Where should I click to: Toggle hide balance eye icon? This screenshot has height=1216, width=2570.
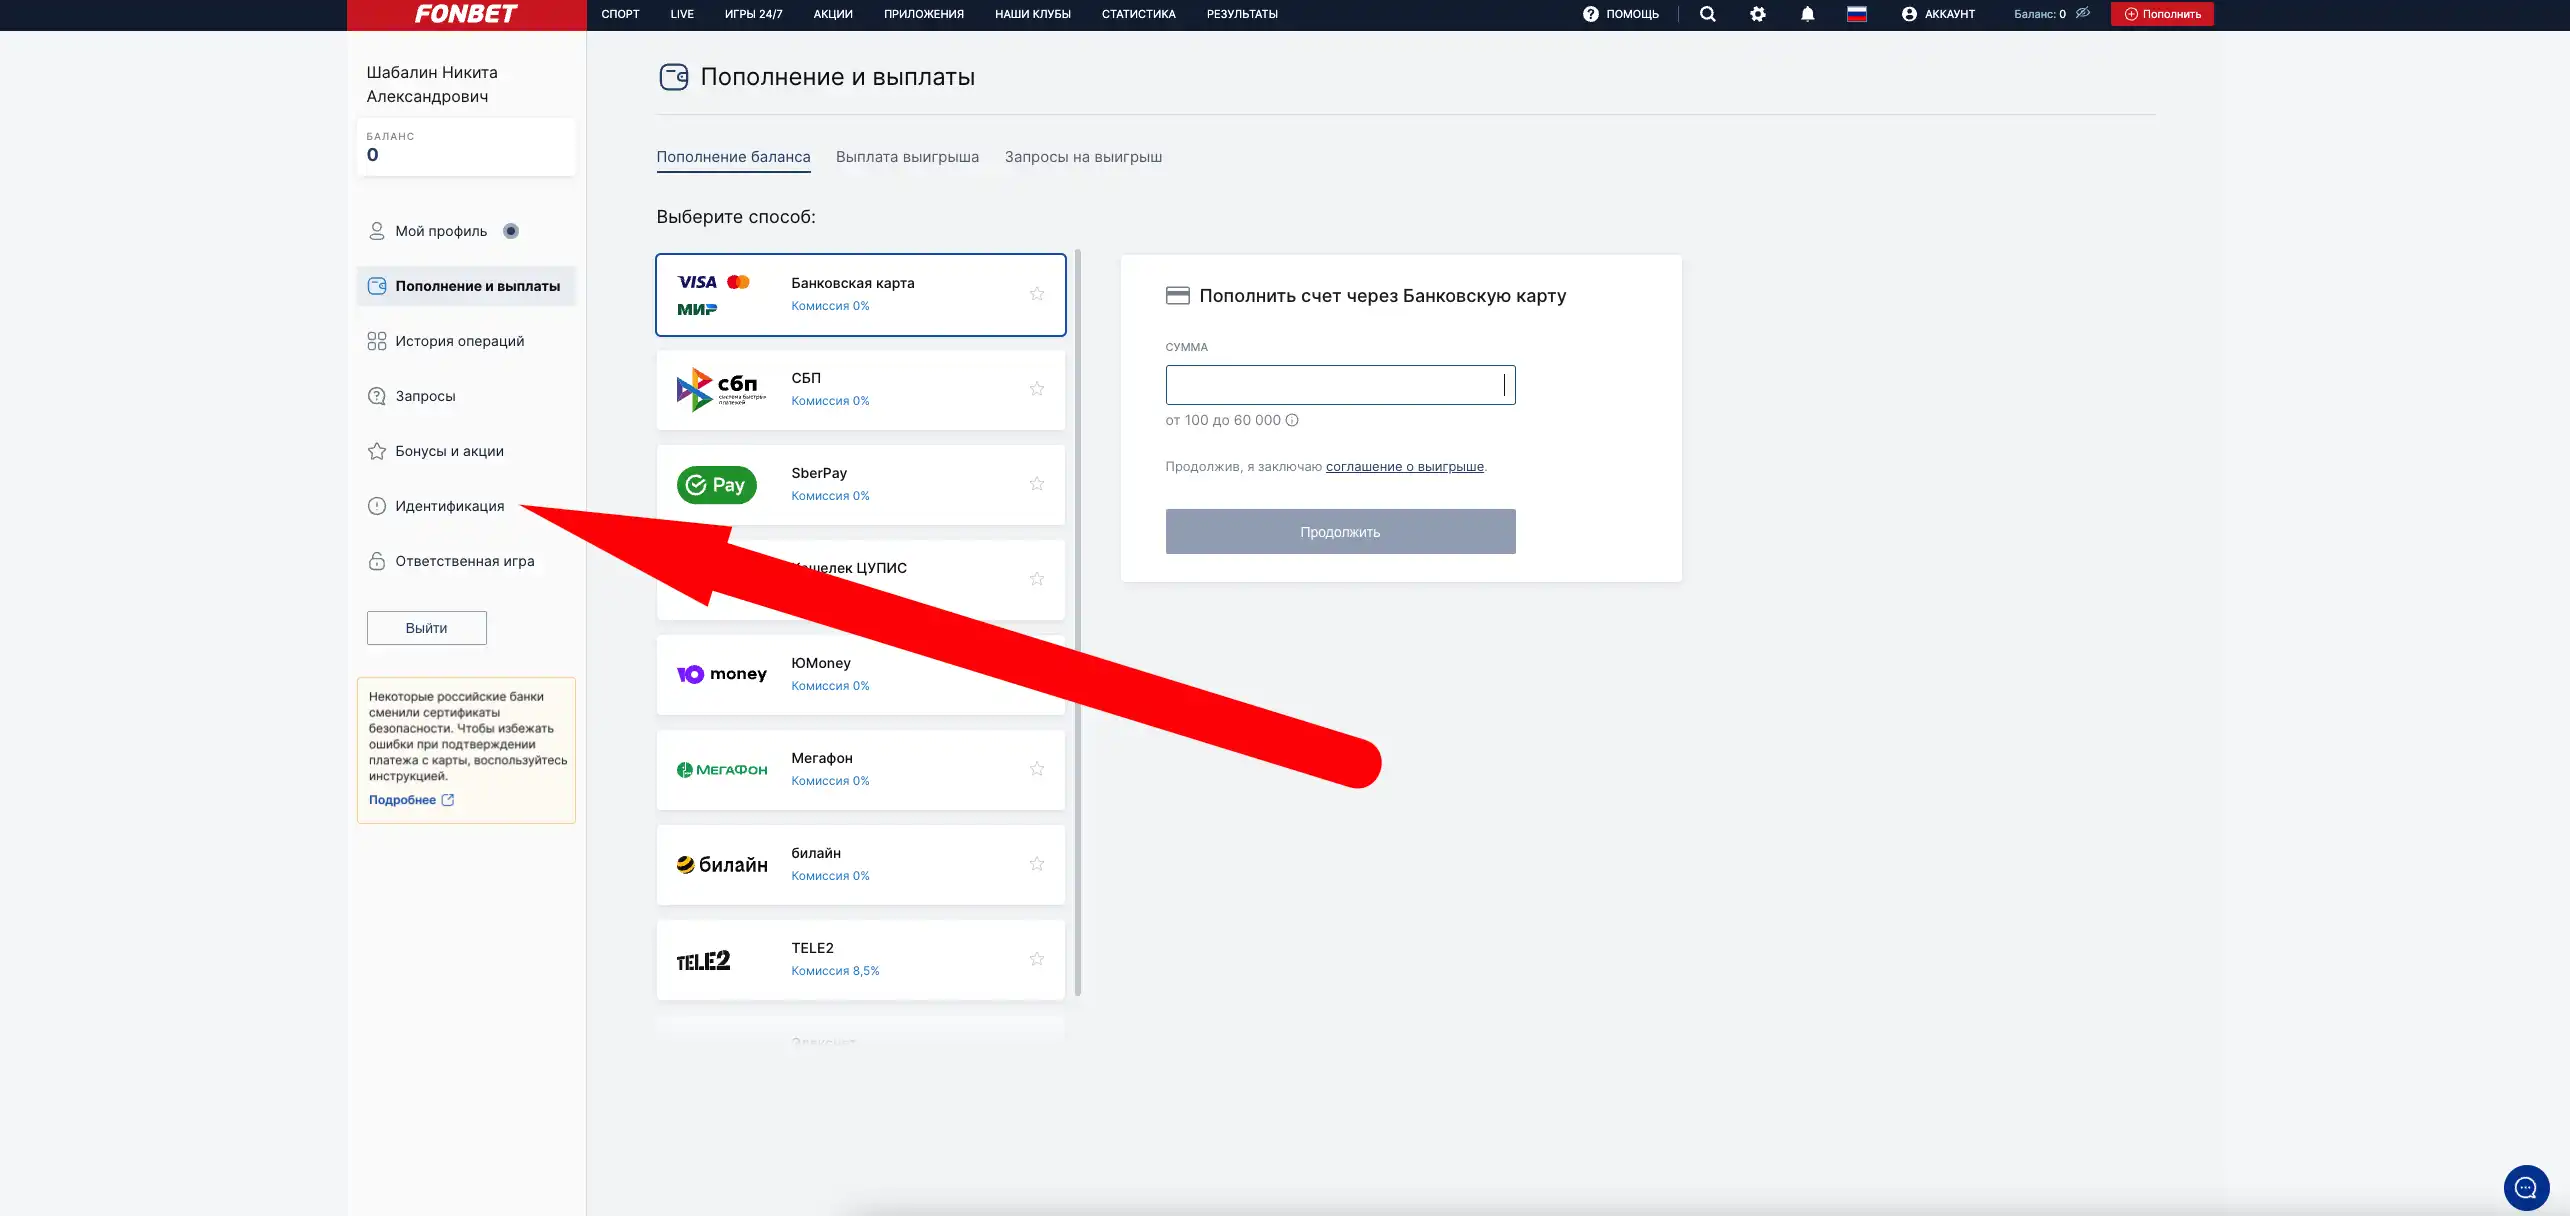pyautogui.click(x=2083, y=13)
